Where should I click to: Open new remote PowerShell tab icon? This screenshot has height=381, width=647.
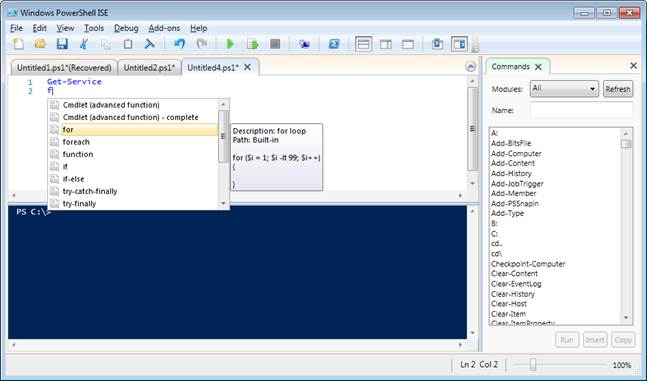point(305,44)
